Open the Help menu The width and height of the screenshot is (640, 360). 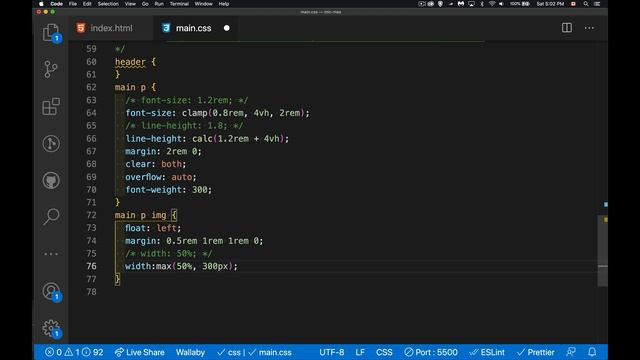[x=224, y=4]
